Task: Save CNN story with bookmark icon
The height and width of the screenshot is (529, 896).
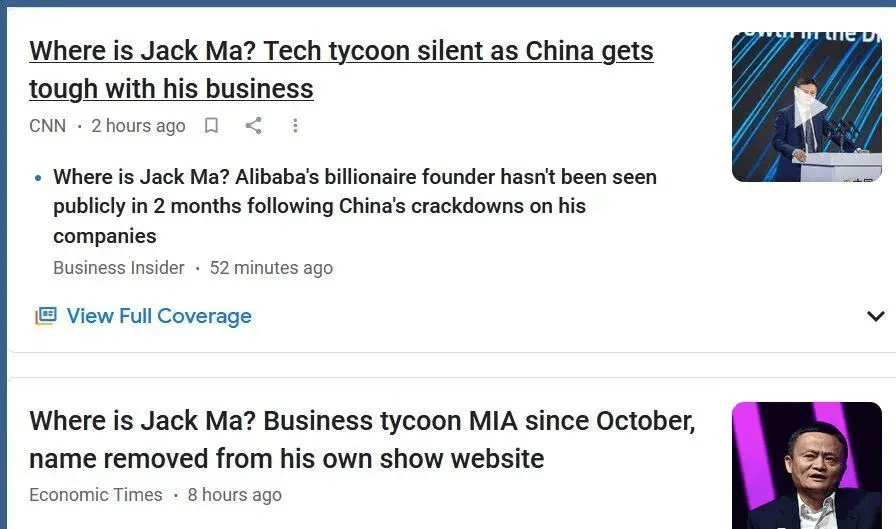Action: 211,125
